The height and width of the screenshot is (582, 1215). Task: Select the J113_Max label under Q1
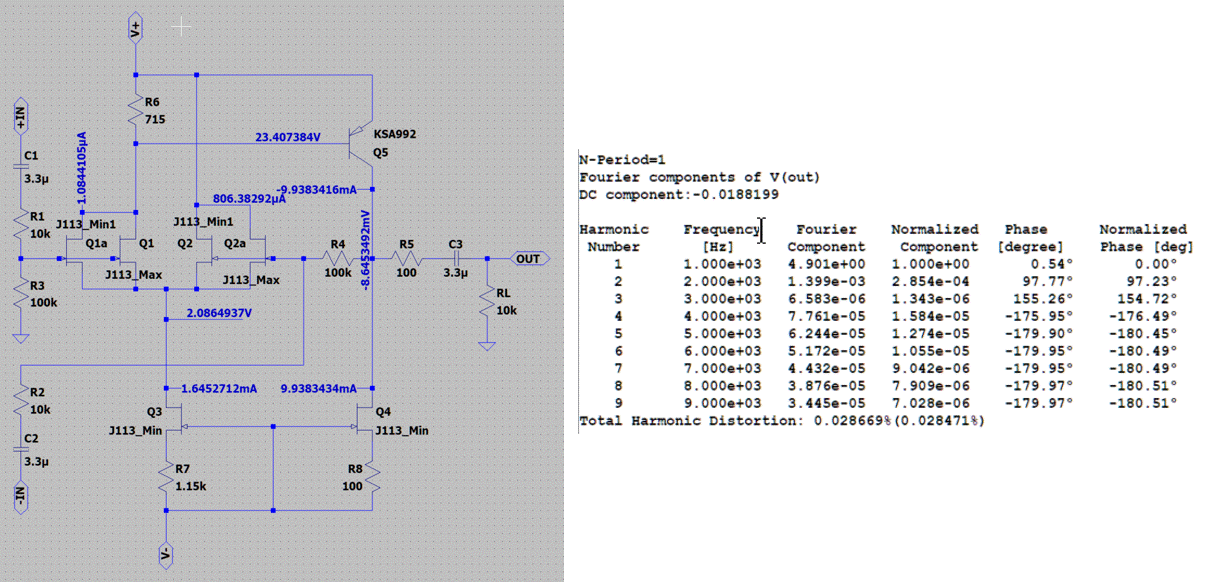click(135, 275)
